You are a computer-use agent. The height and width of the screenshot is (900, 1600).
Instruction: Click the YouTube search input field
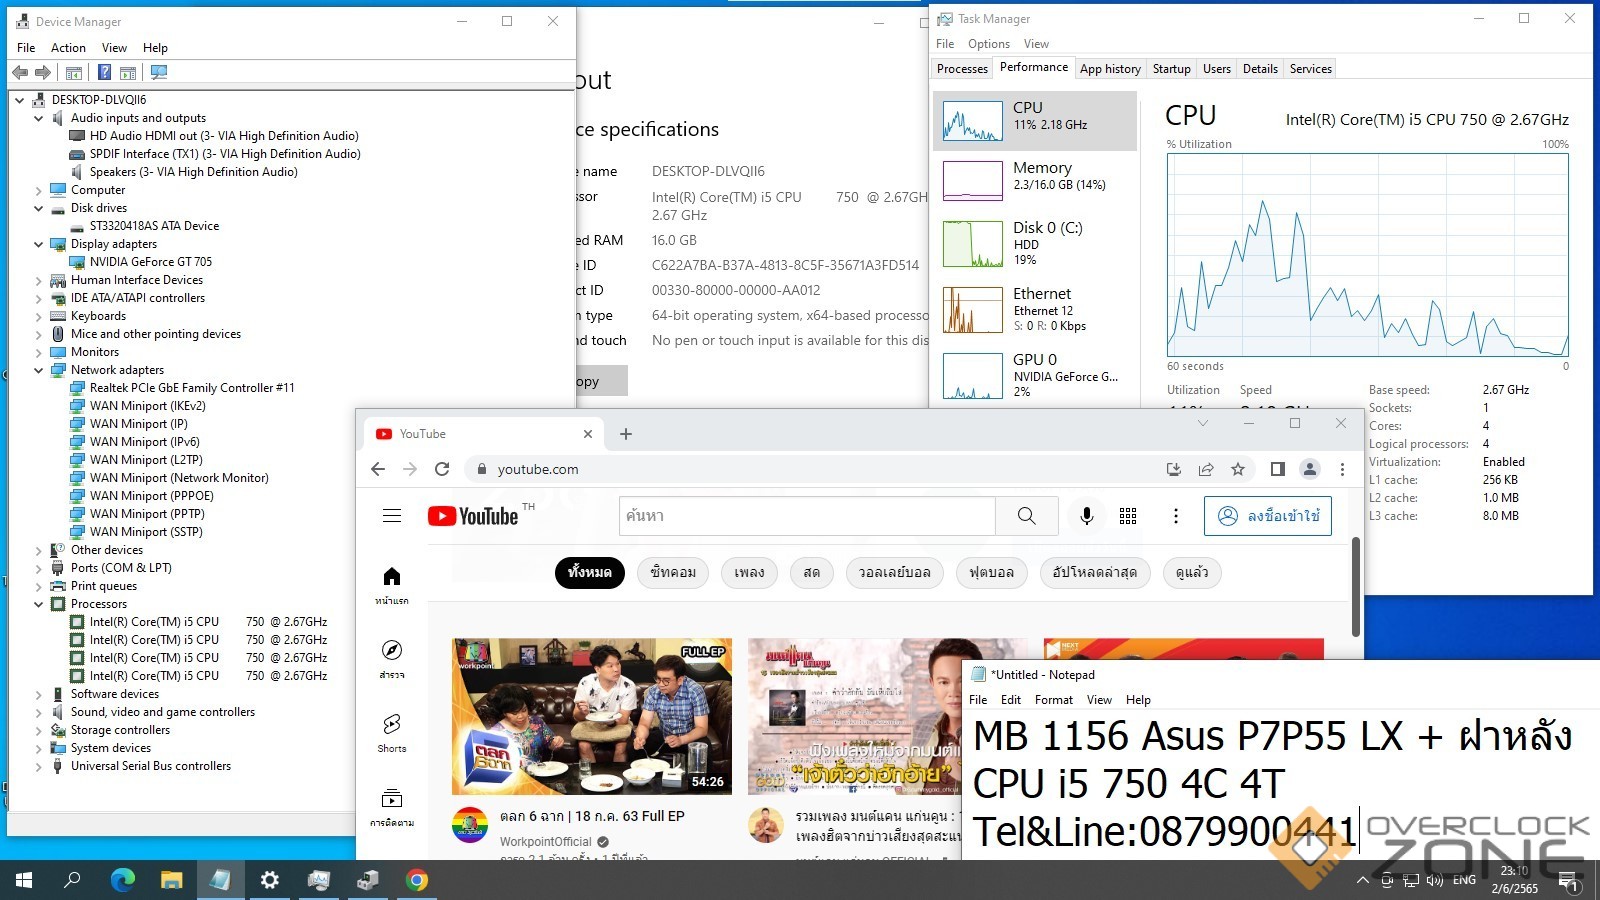pyautogui.click(x=806, y=516)
